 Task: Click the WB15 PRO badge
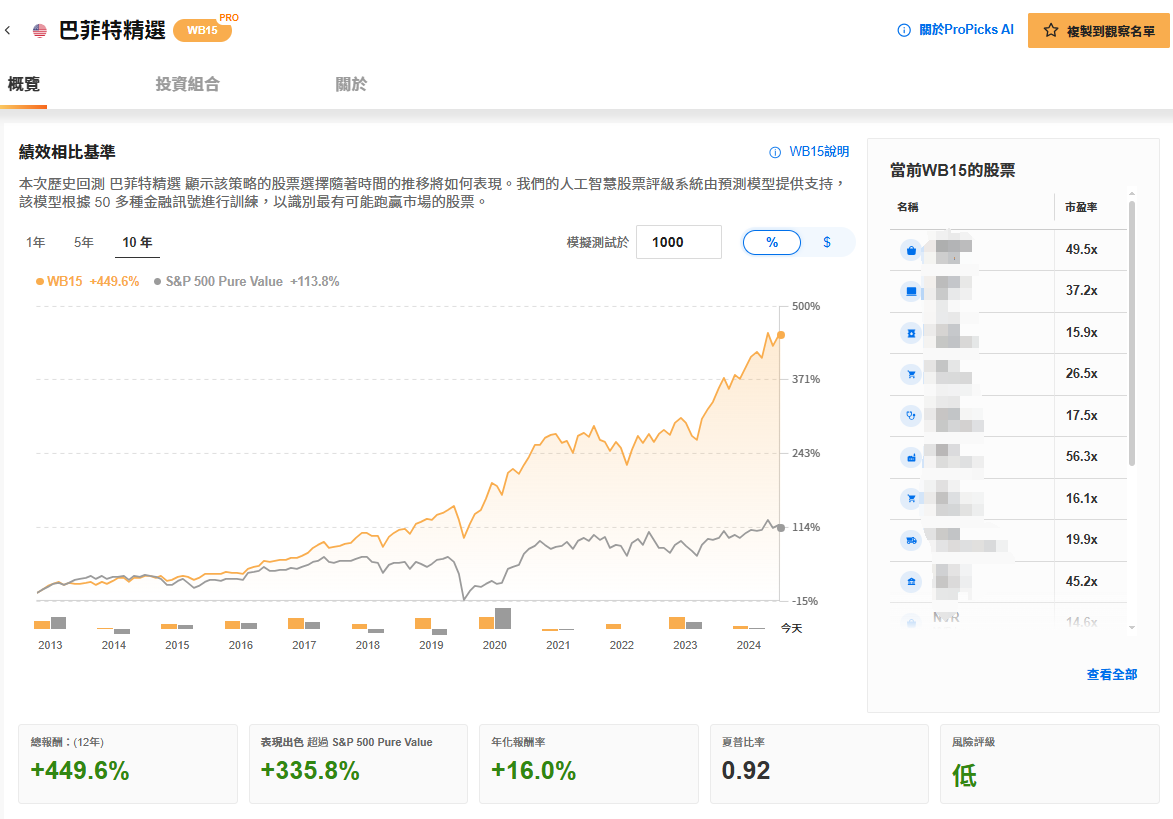[x=203, y=30]
